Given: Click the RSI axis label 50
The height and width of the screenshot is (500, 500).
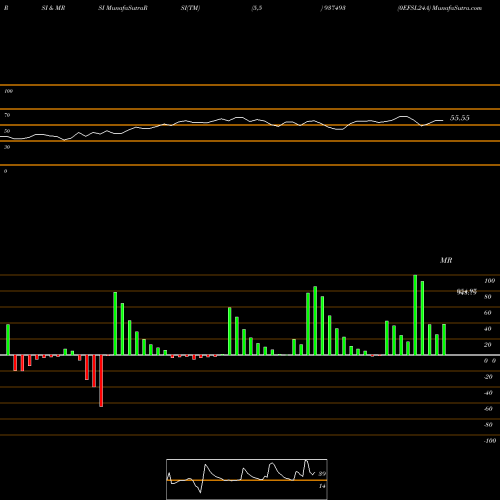Looking at the screenshot, I should coord(7,131).
